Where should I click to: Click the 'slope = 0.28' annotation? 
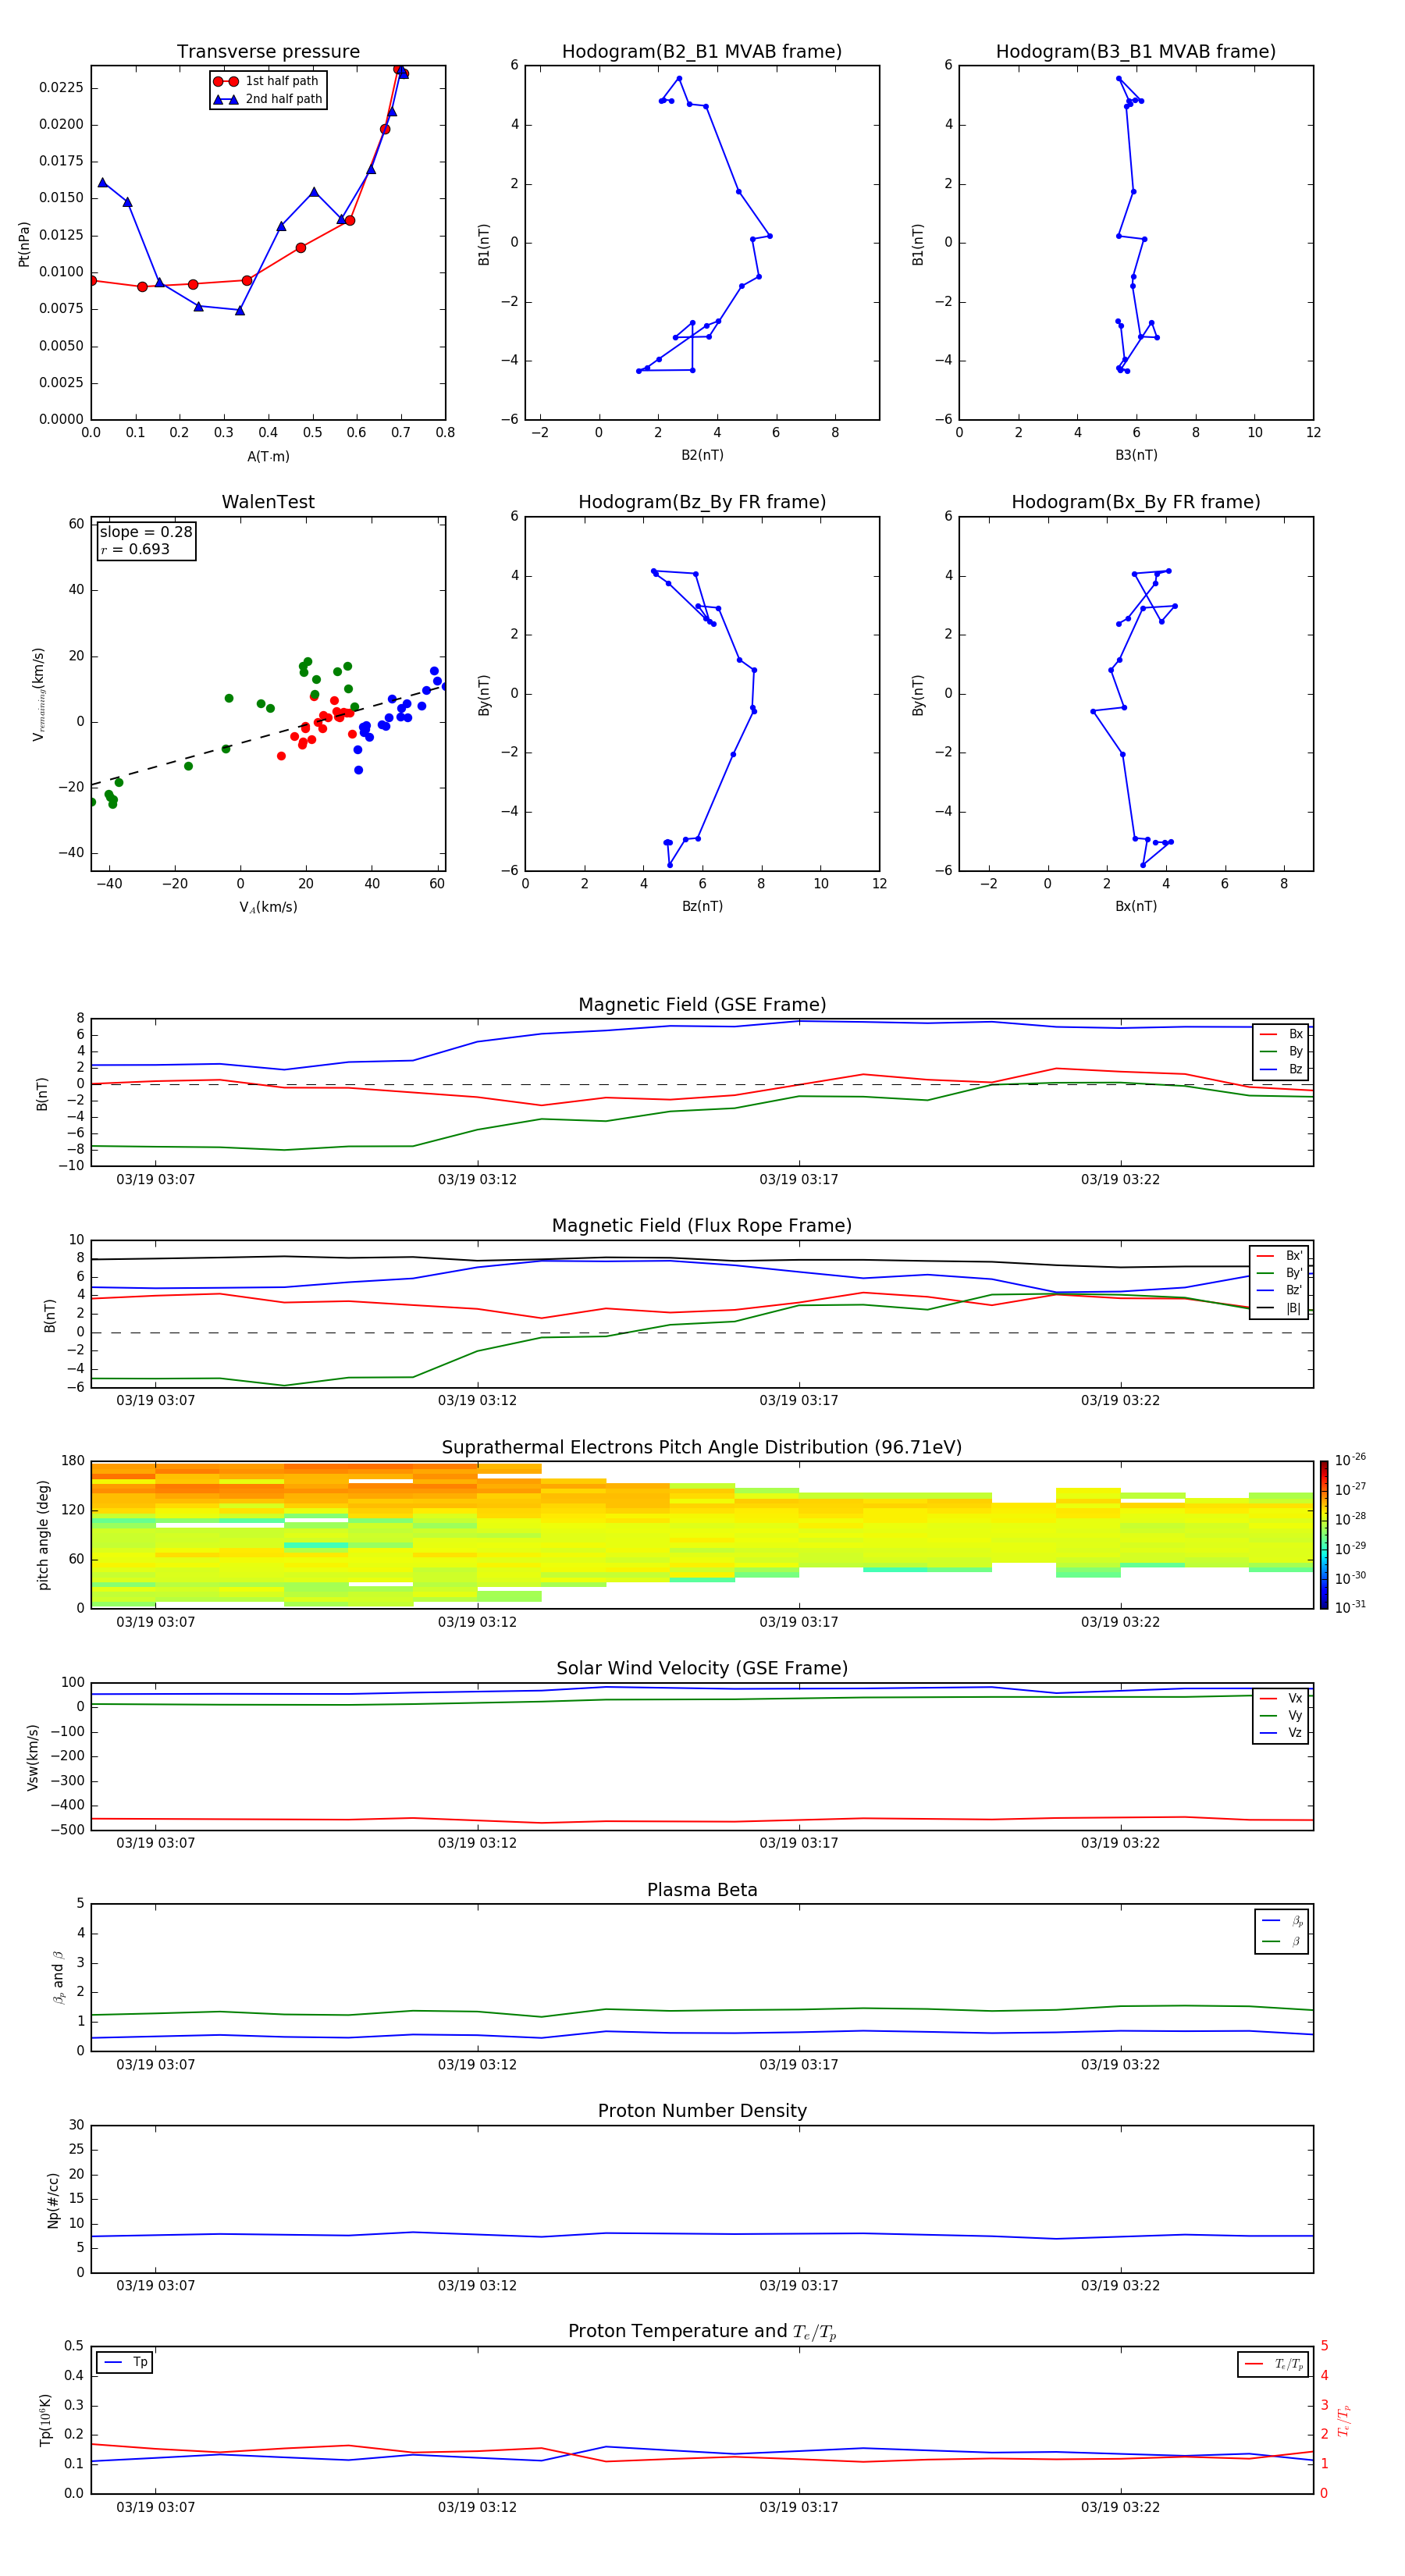146,532
